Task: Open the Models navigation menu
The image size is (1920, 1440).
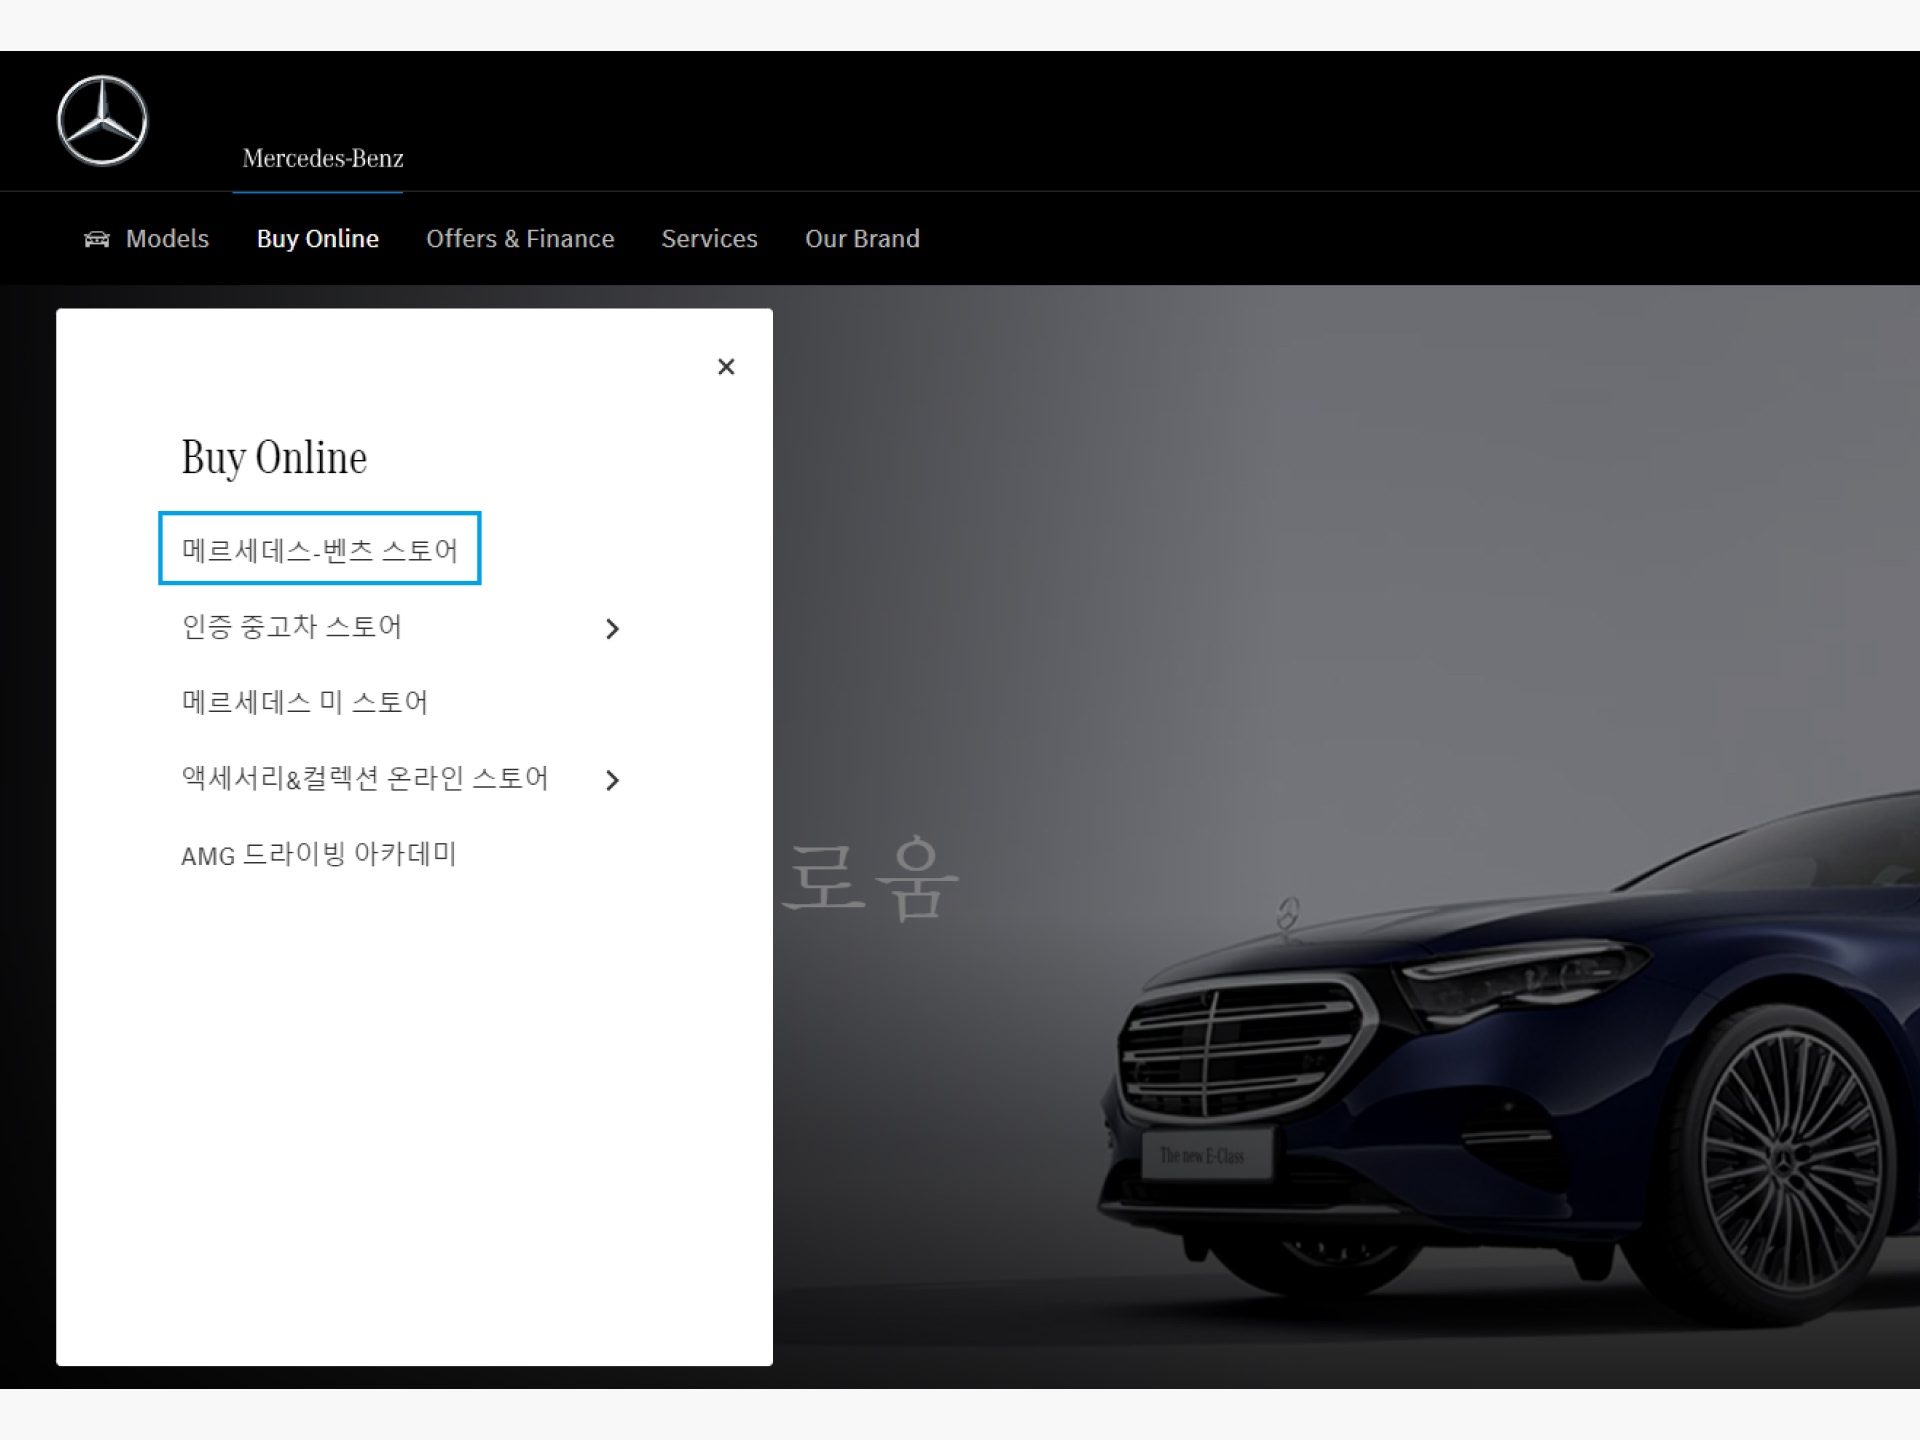Action: point(166,239)
